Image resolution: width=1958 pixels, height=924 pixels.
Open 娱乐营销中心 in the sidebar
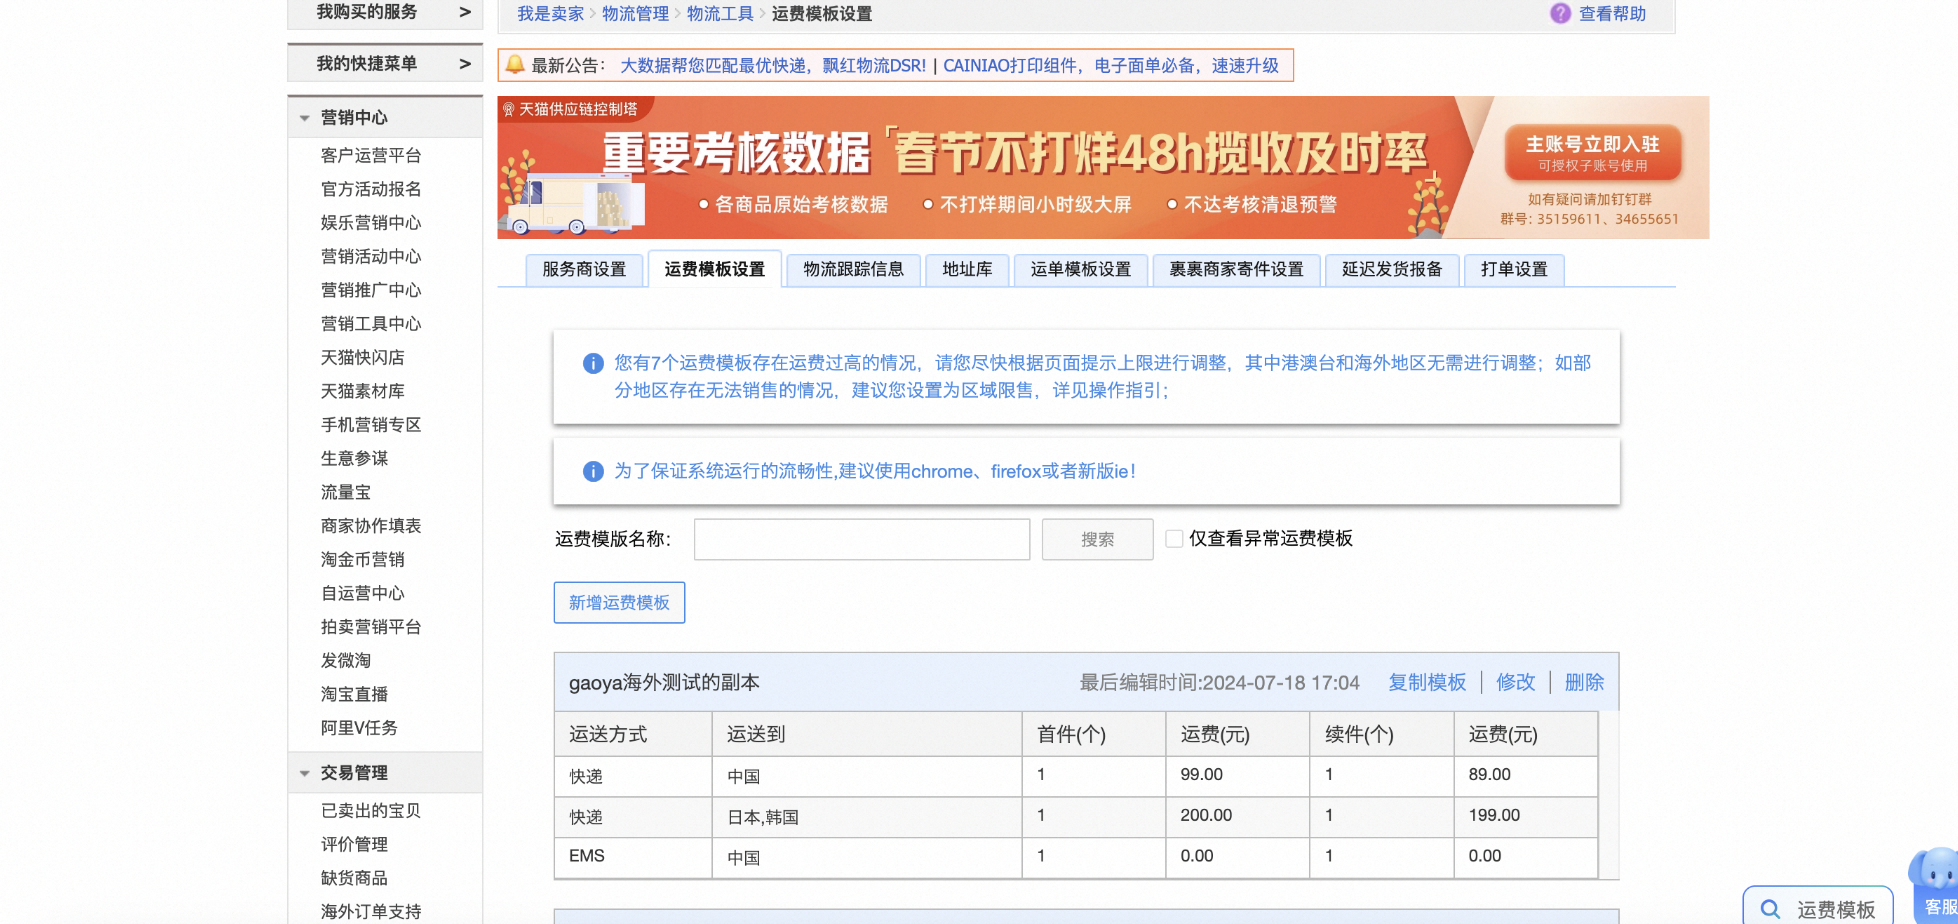[x=371, y=223]
